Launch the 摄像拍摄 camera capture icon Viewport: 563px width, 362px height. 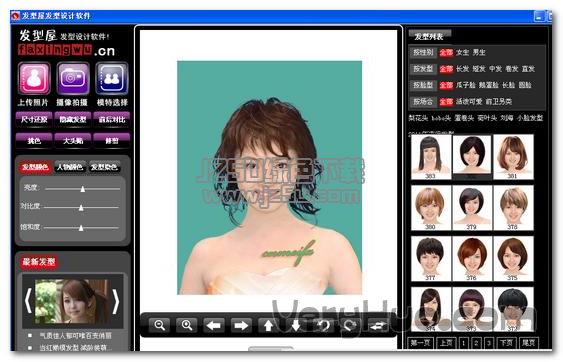coord(73,78)
